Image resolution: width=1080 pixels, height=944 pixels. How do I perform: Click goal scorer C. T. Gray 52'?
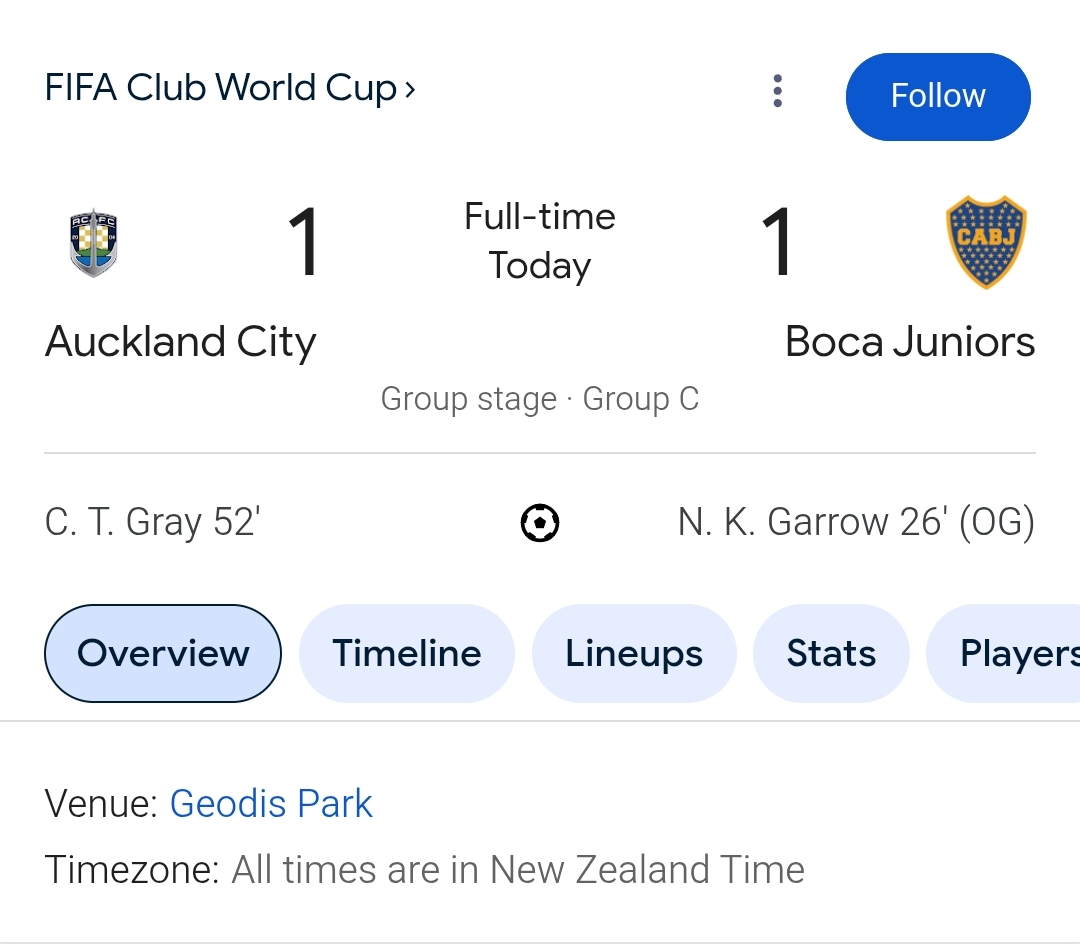(153, 522)
